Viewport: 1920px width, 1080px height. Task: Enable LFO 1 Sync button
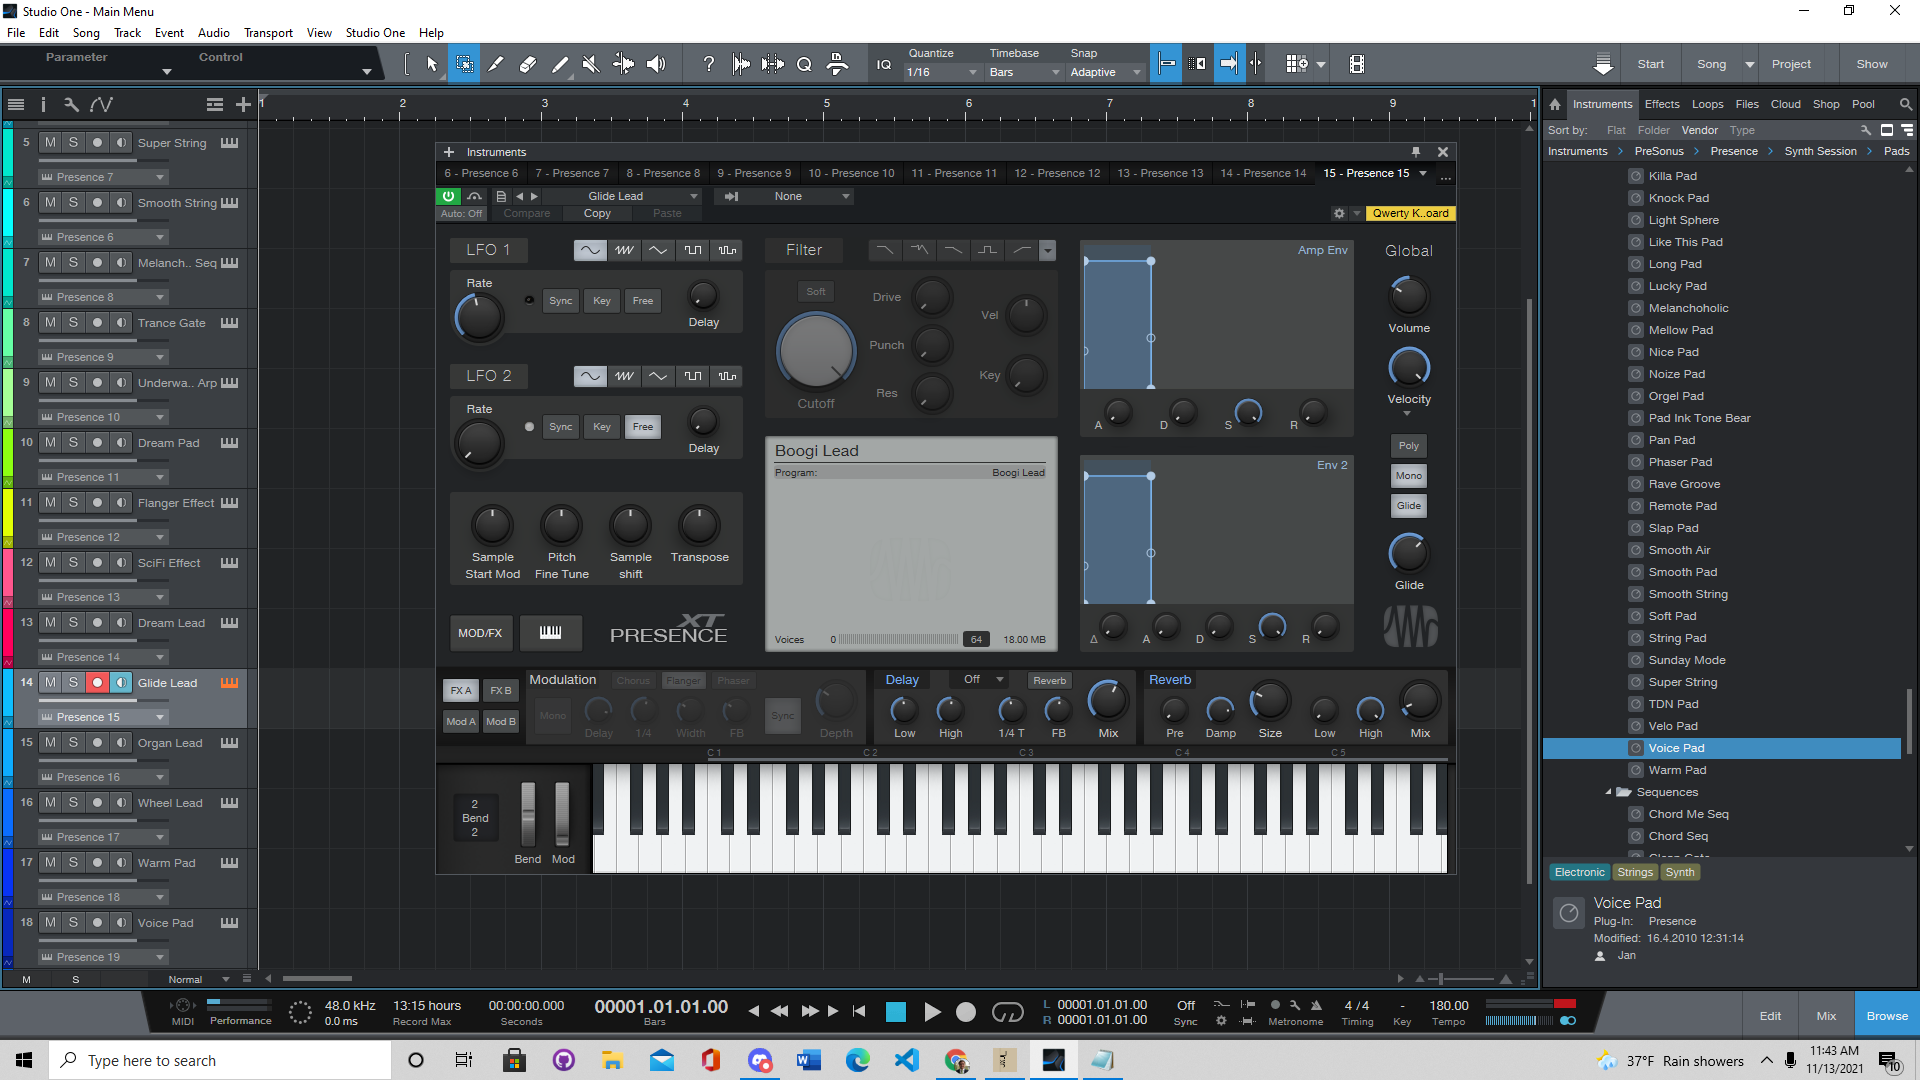(561, 300)
